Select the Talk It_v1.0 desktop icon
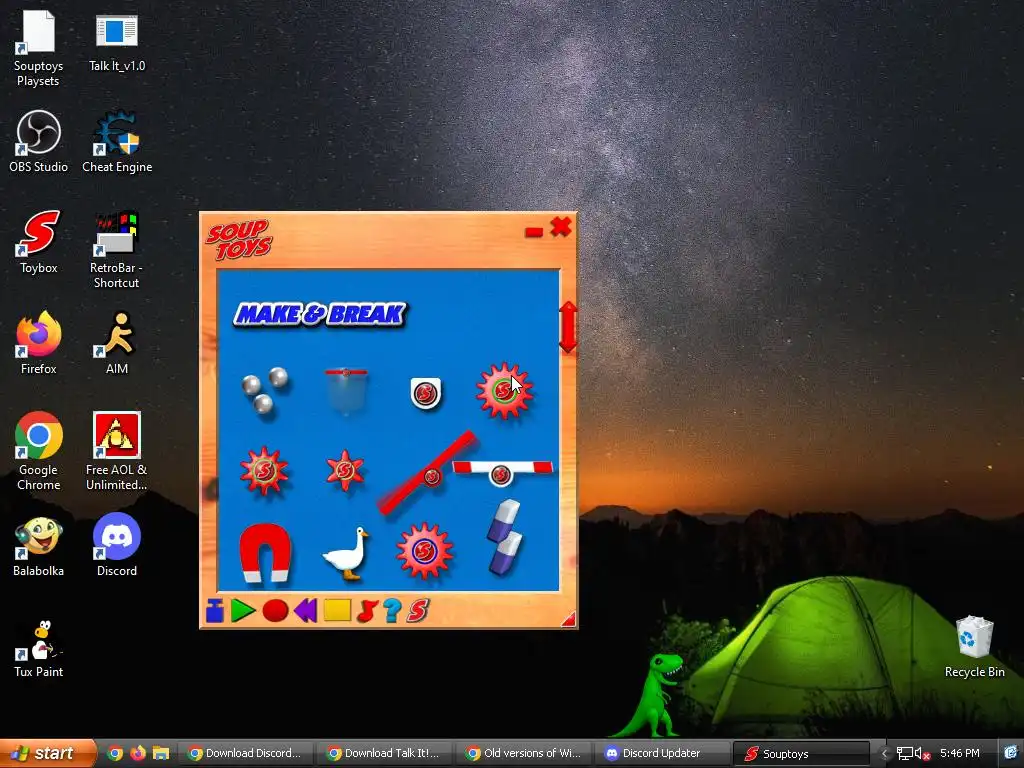Screen dimensions: 1024x768 click(x=117, y=41)
